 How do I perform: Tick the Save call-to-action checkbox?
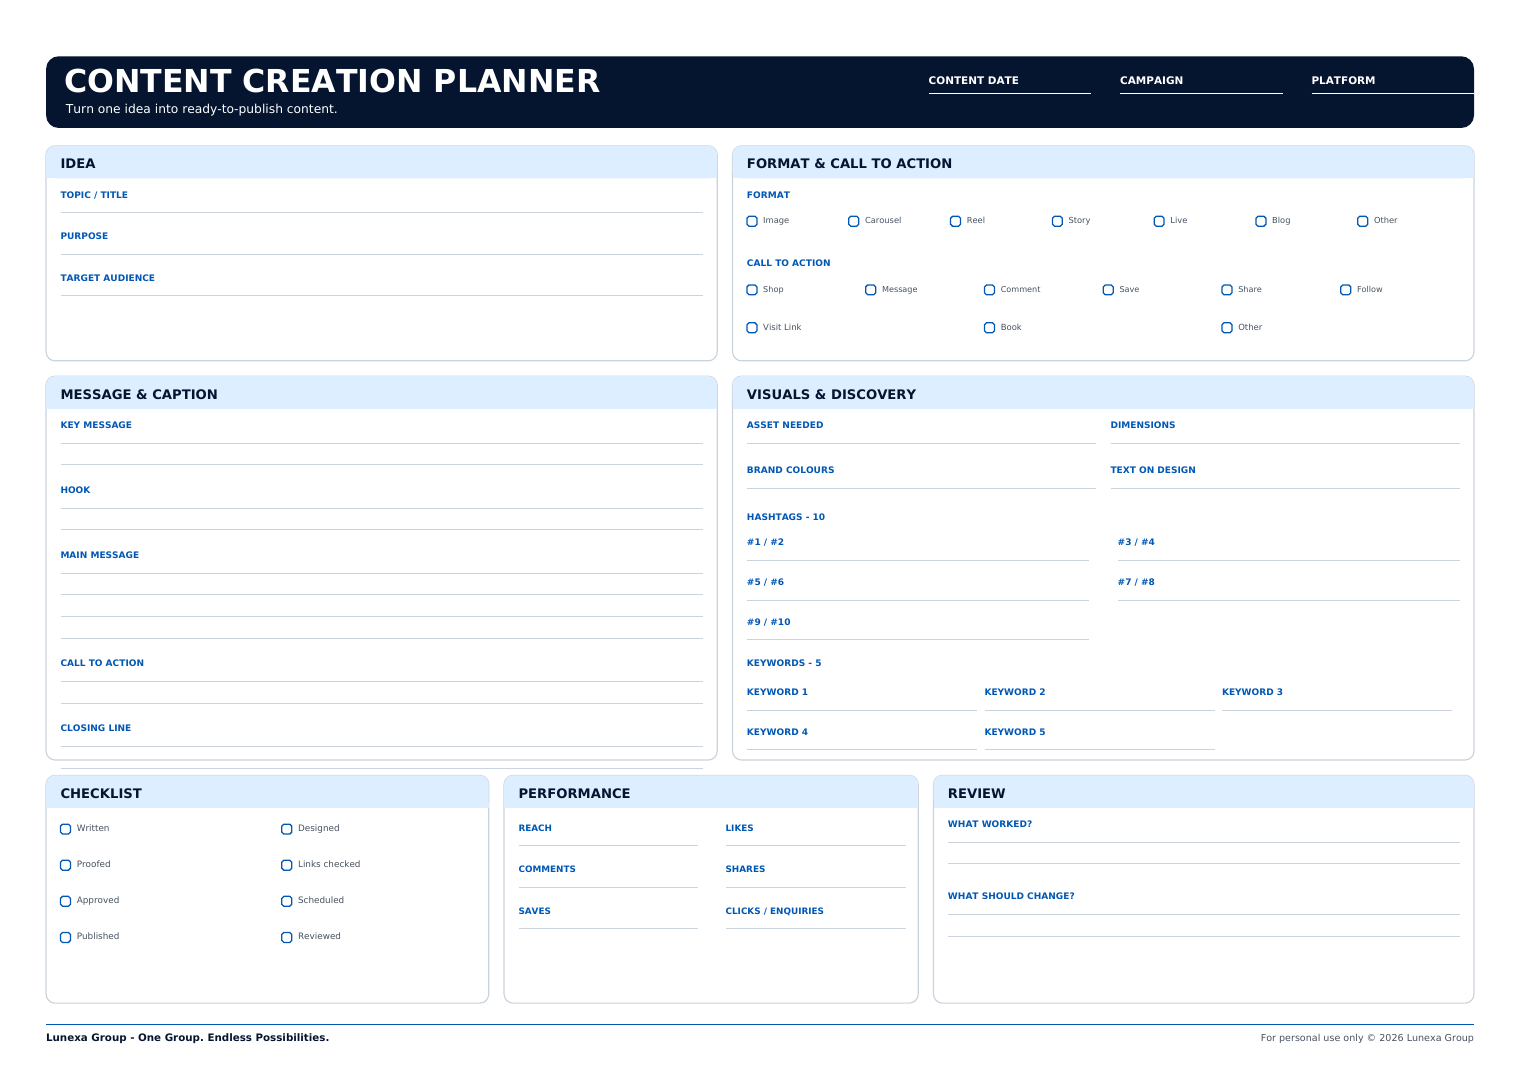1108,290
